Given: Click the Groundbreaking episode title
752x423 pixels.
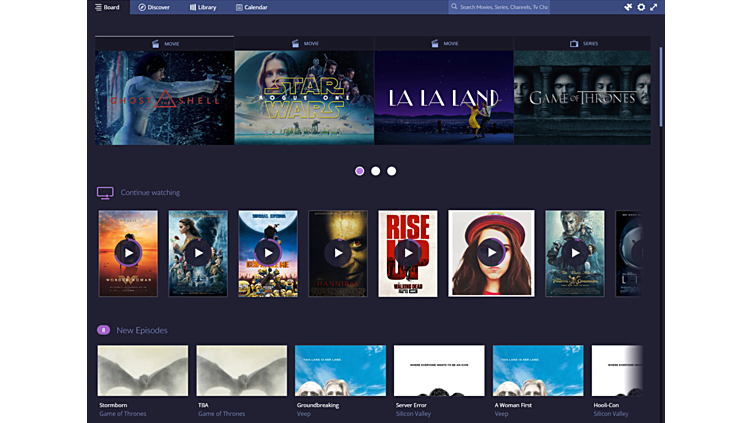Looking at the screenshot, I should [x=318, y=405].
